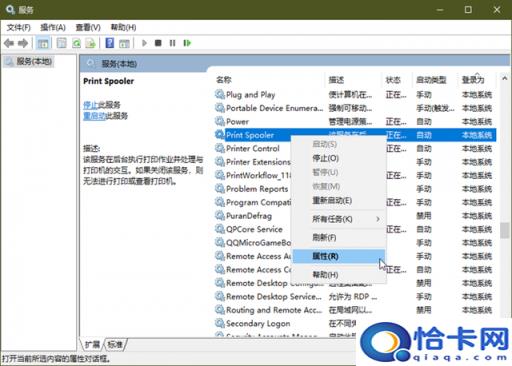Select the Remote Desktop Services row
The width and height of the screenshot is (512, 366).
pos(355,296)
